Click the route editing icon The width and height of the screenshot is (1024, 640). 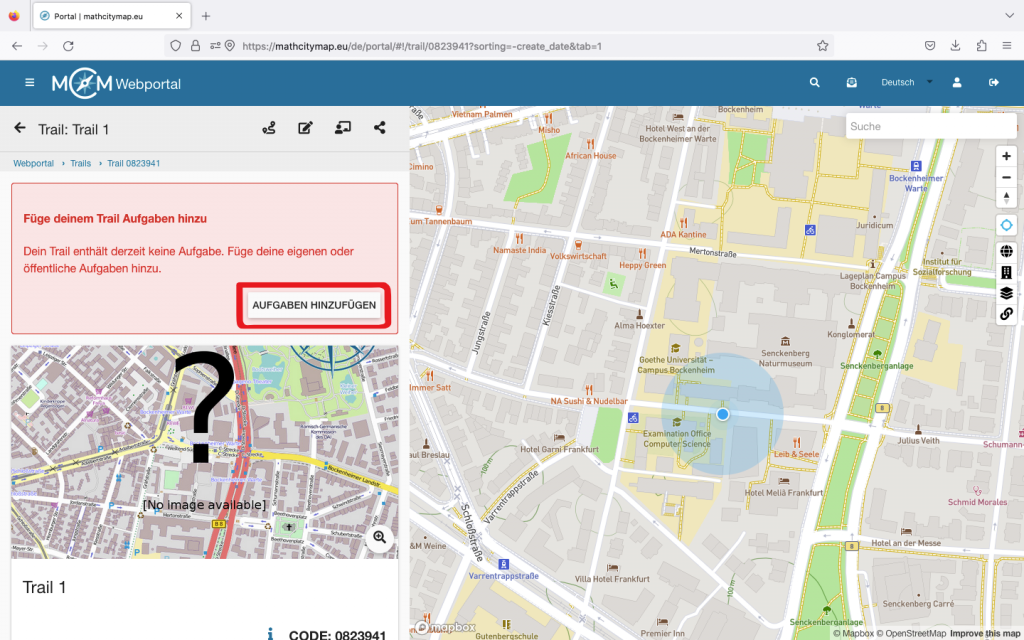click(x=268, y=128)
